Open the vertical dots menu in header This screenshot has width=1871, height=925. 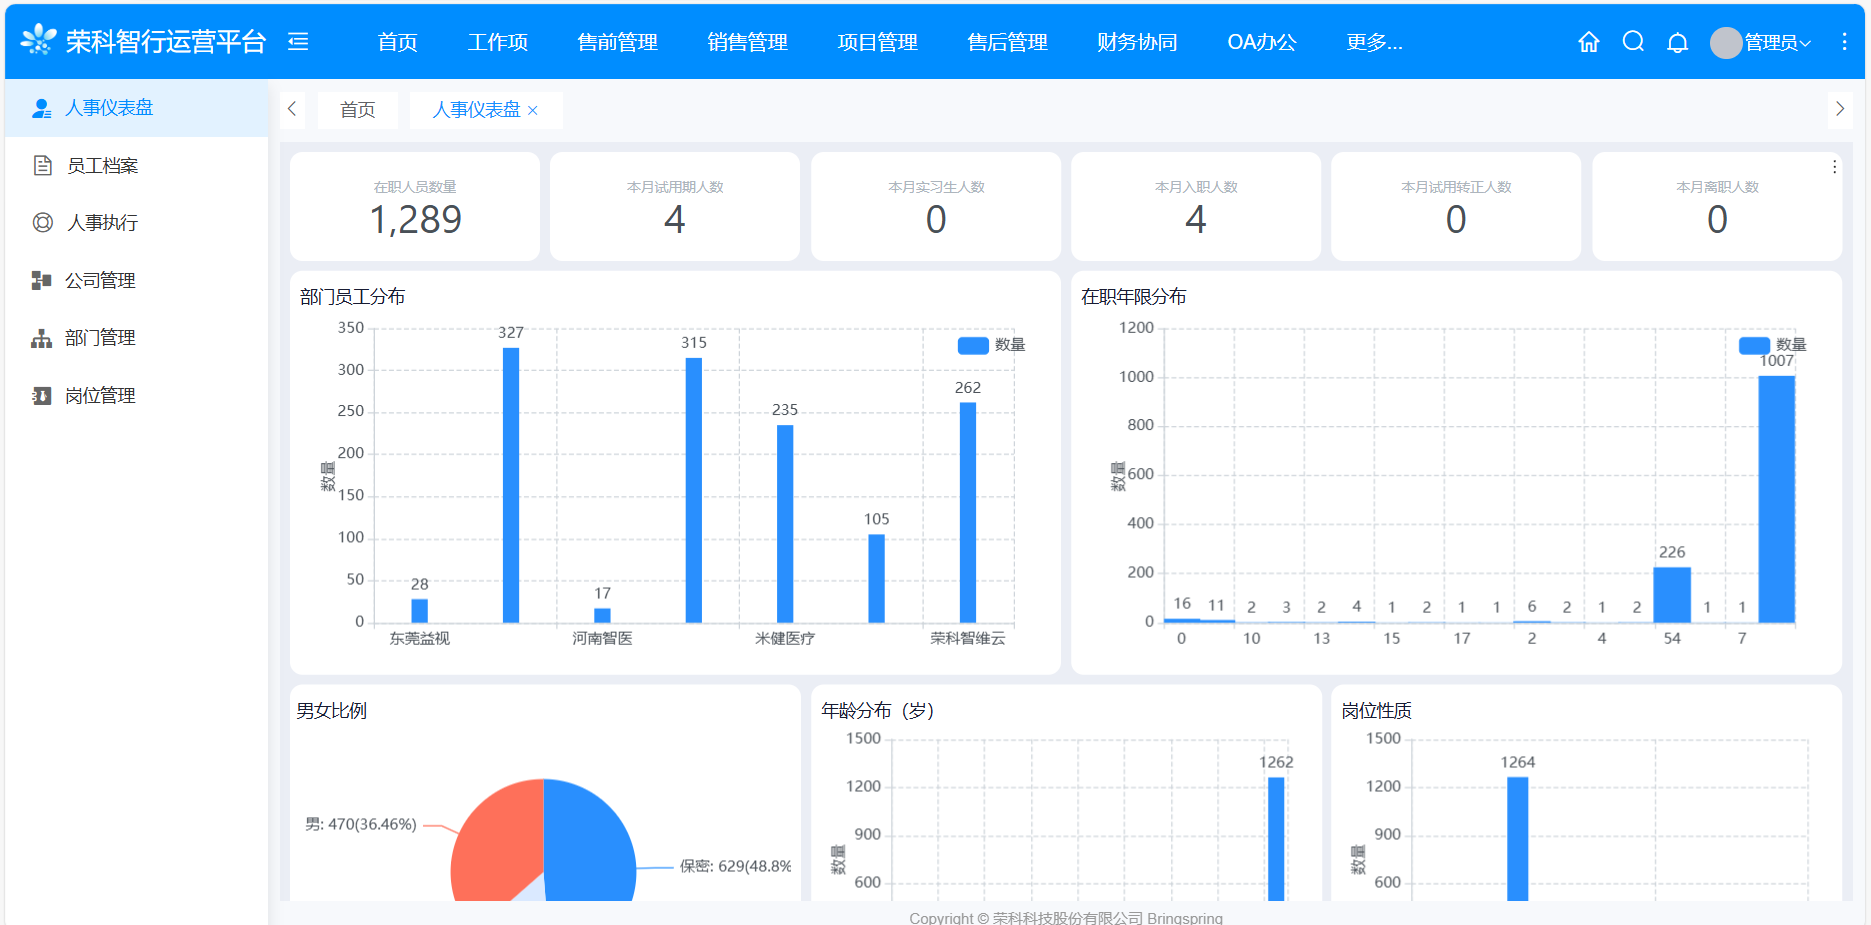click(x=1844, y=42)
